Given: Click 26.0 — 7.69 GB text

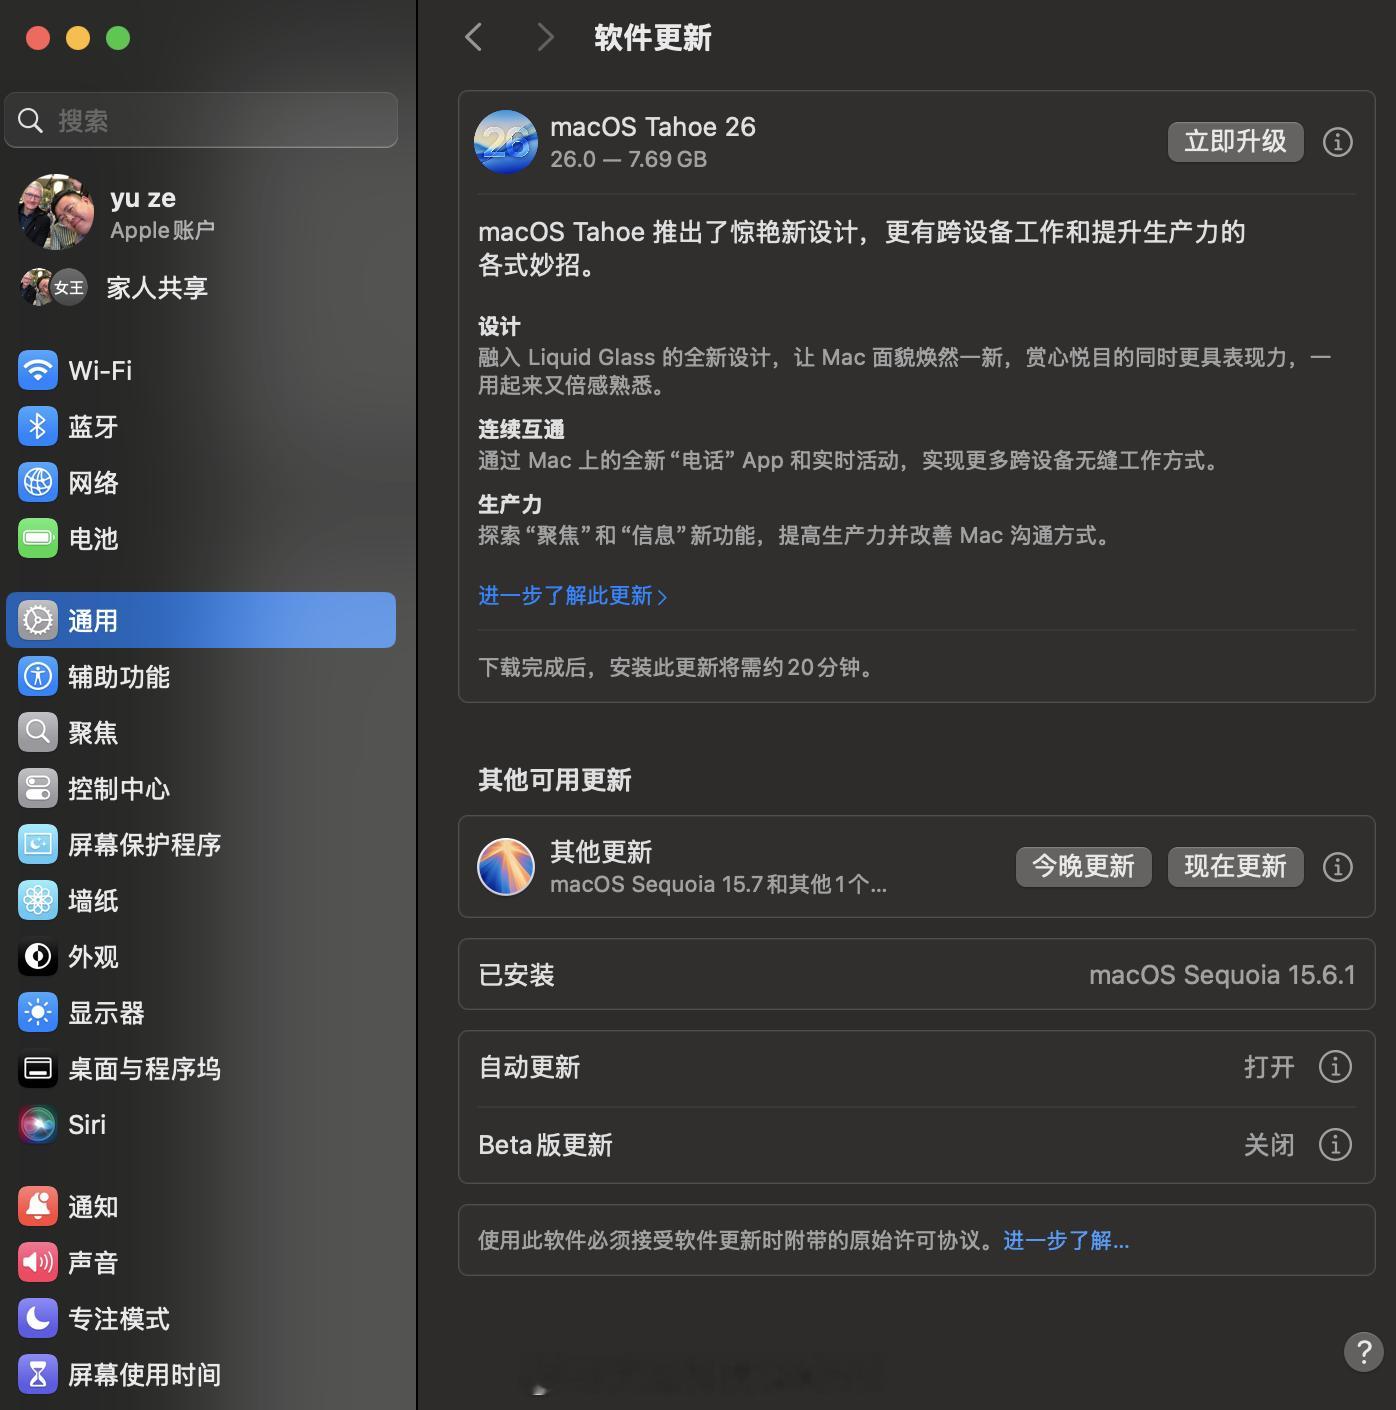Looking at the screenshot, I should click(628, 159).
